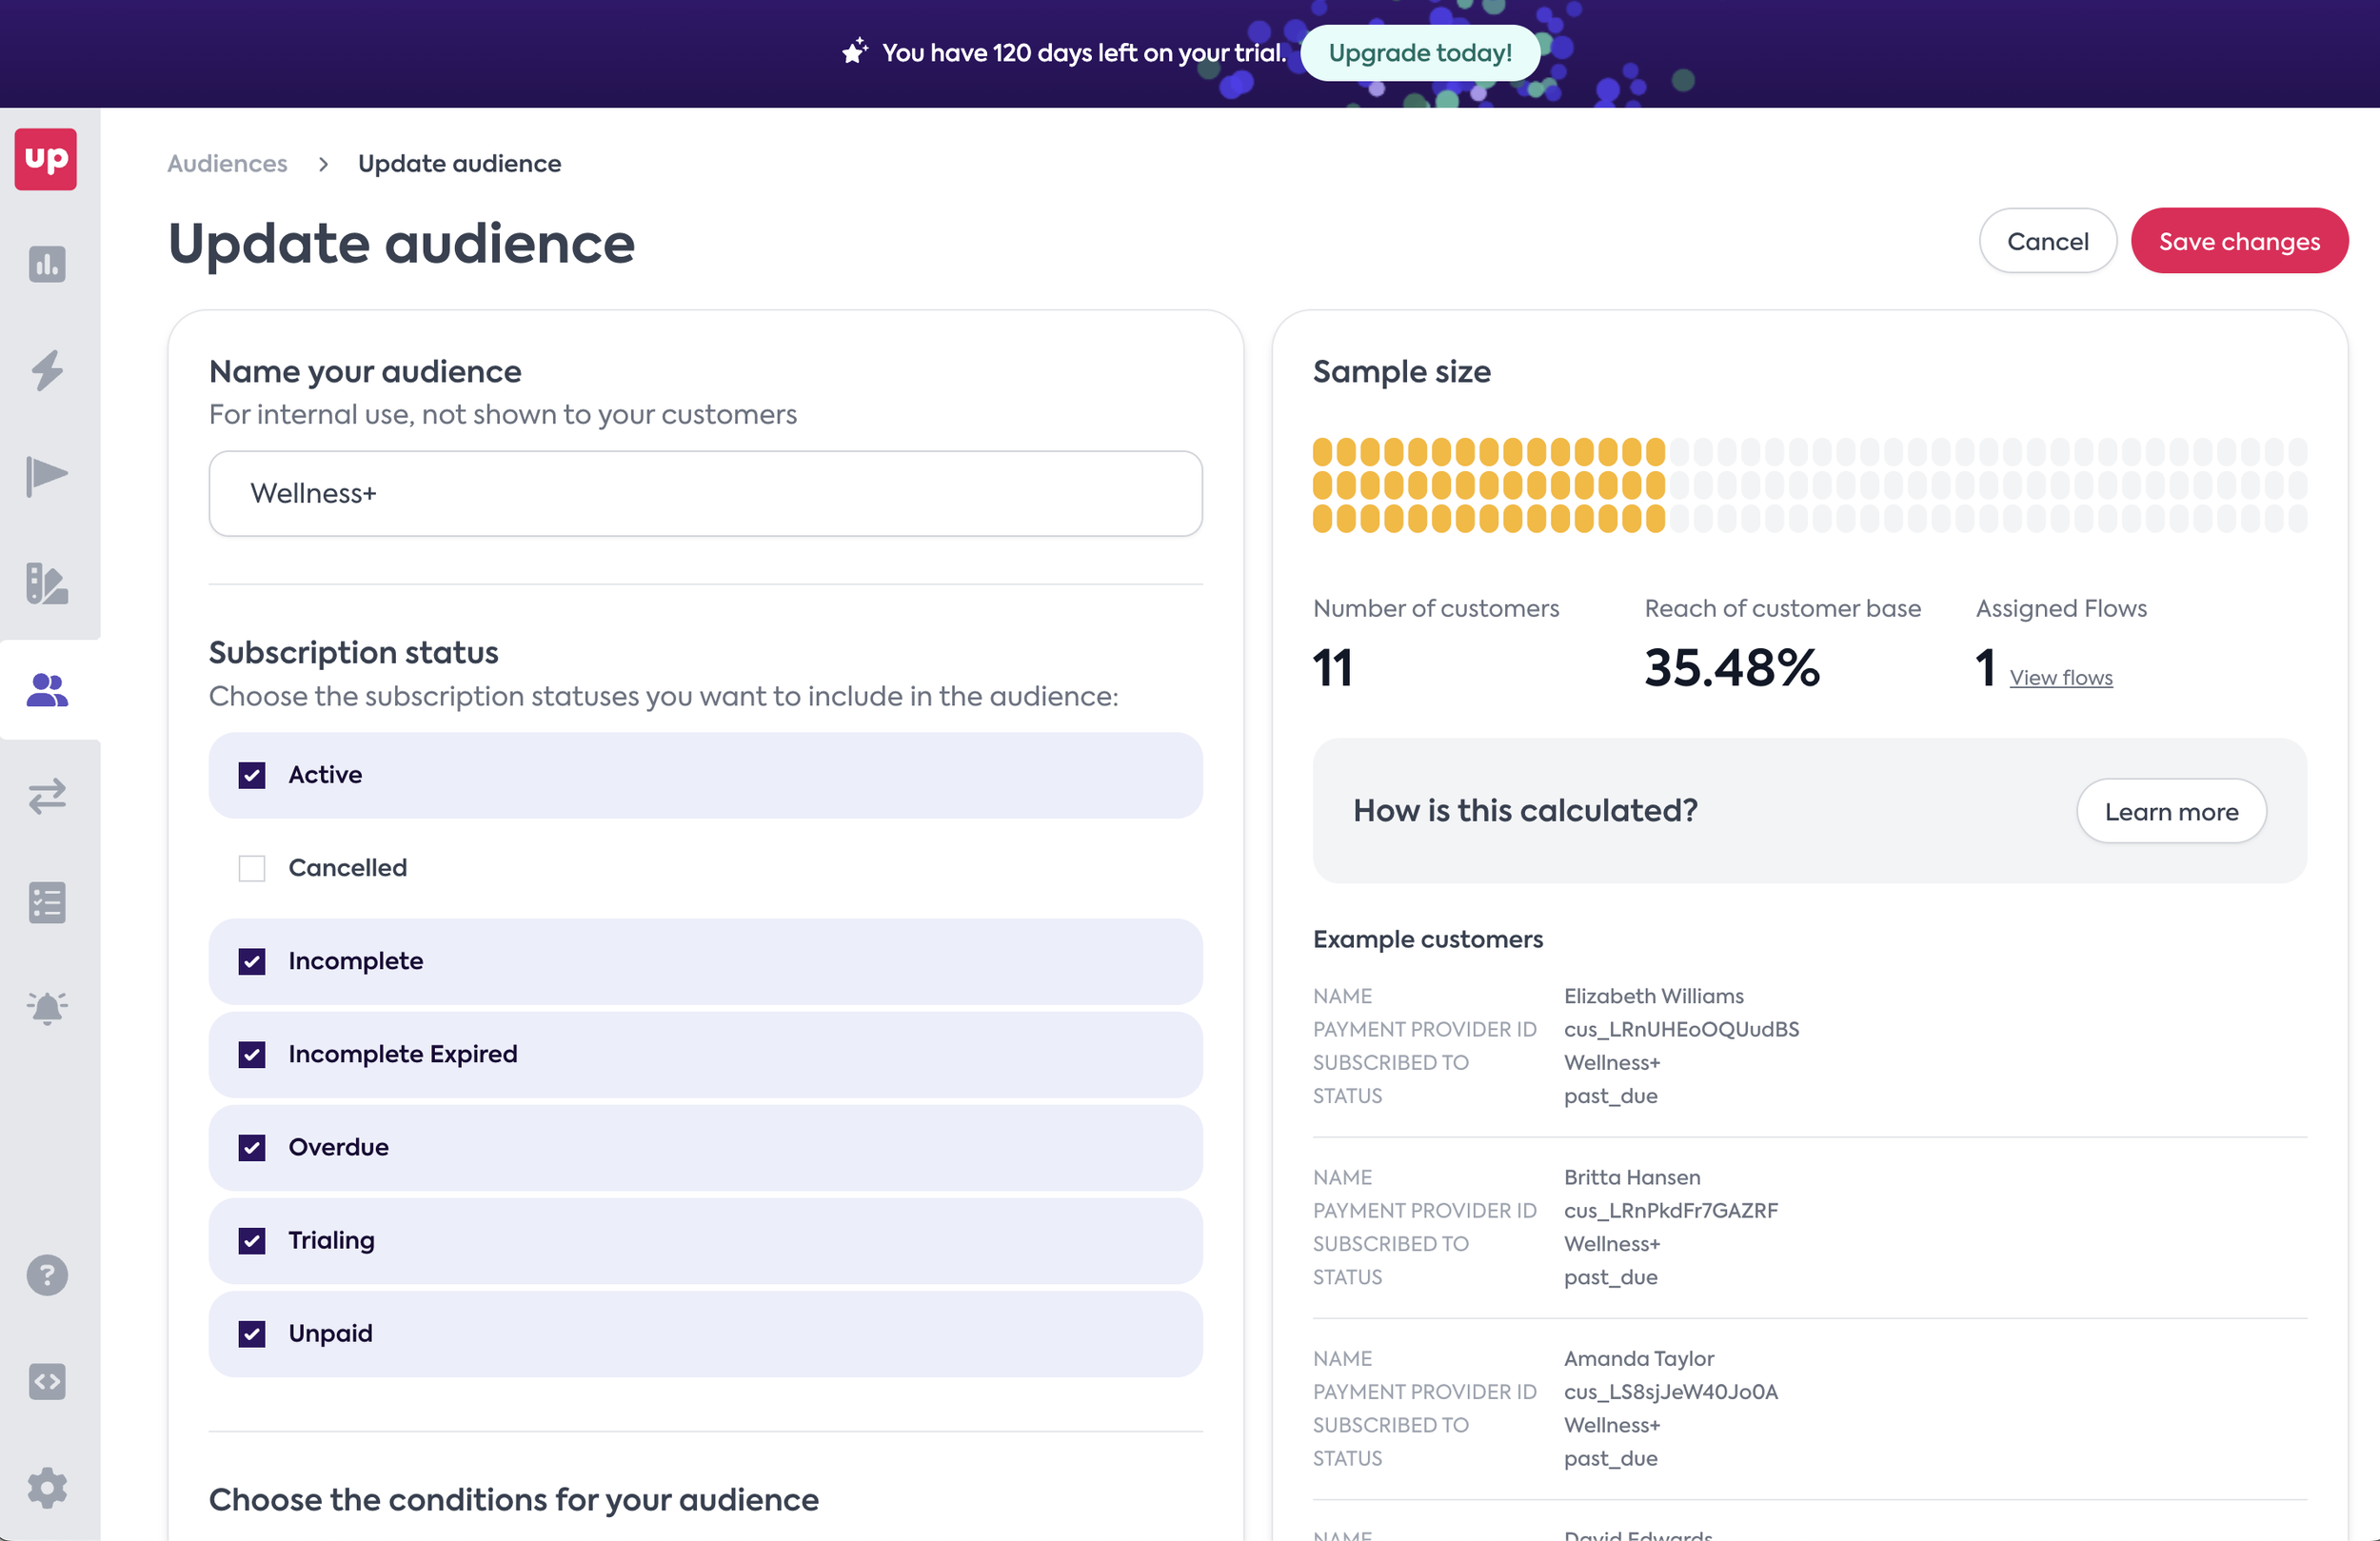2380x1541 pixels.
Task: Click the Upgrade today! button
Action: (1419, 53)
